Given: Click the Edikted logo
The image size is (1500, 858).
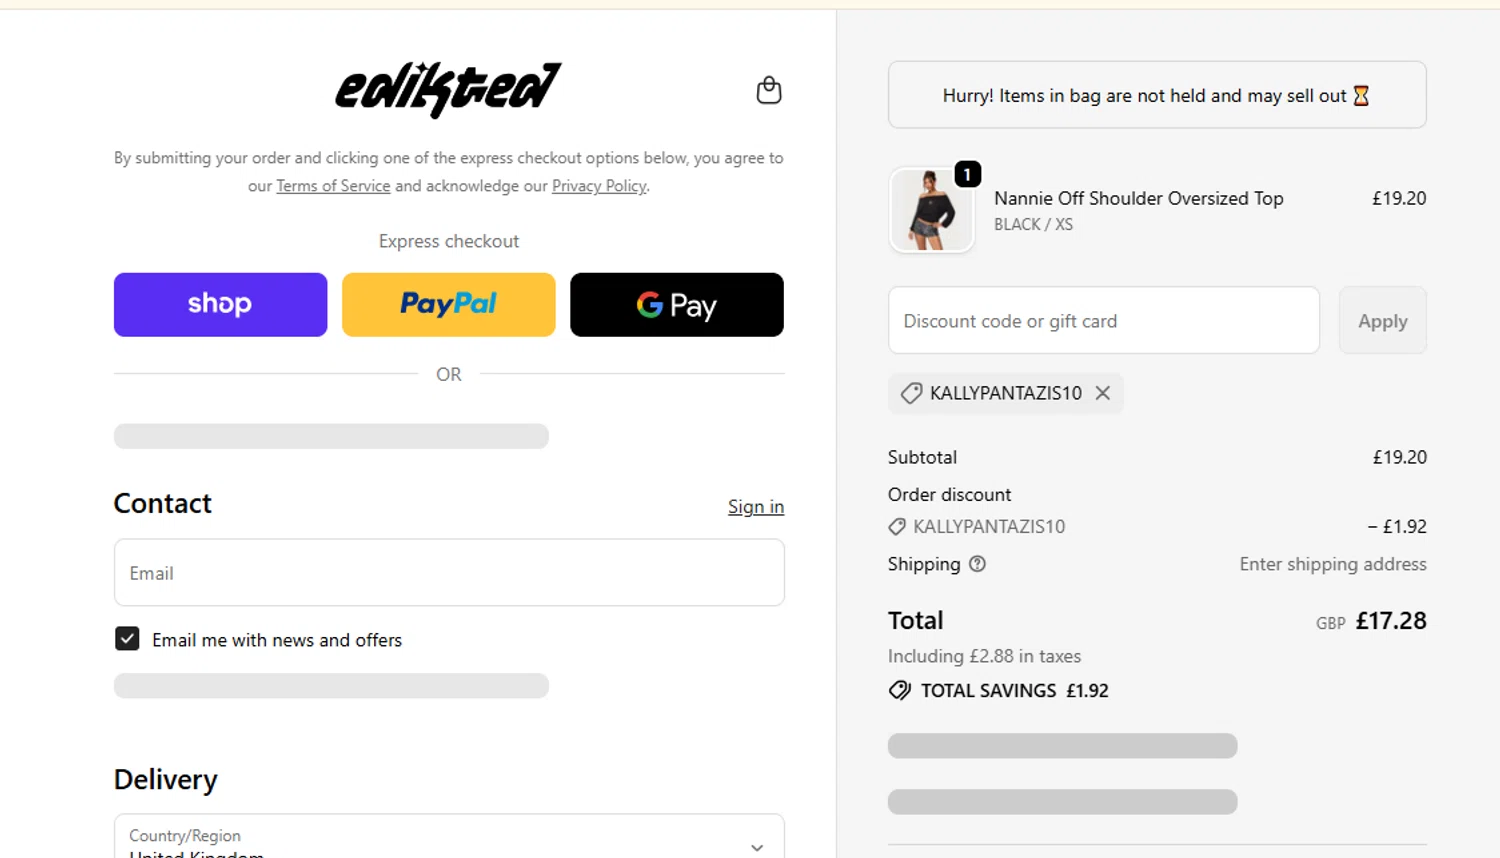Looking at the screenshot, I should point(448,90).
